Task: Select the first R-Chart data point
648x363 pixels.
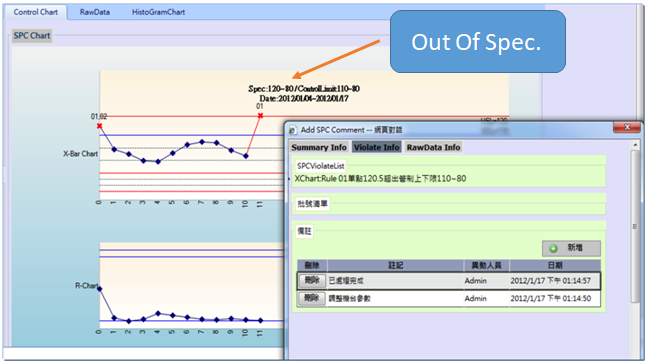Action: point(100,289)
